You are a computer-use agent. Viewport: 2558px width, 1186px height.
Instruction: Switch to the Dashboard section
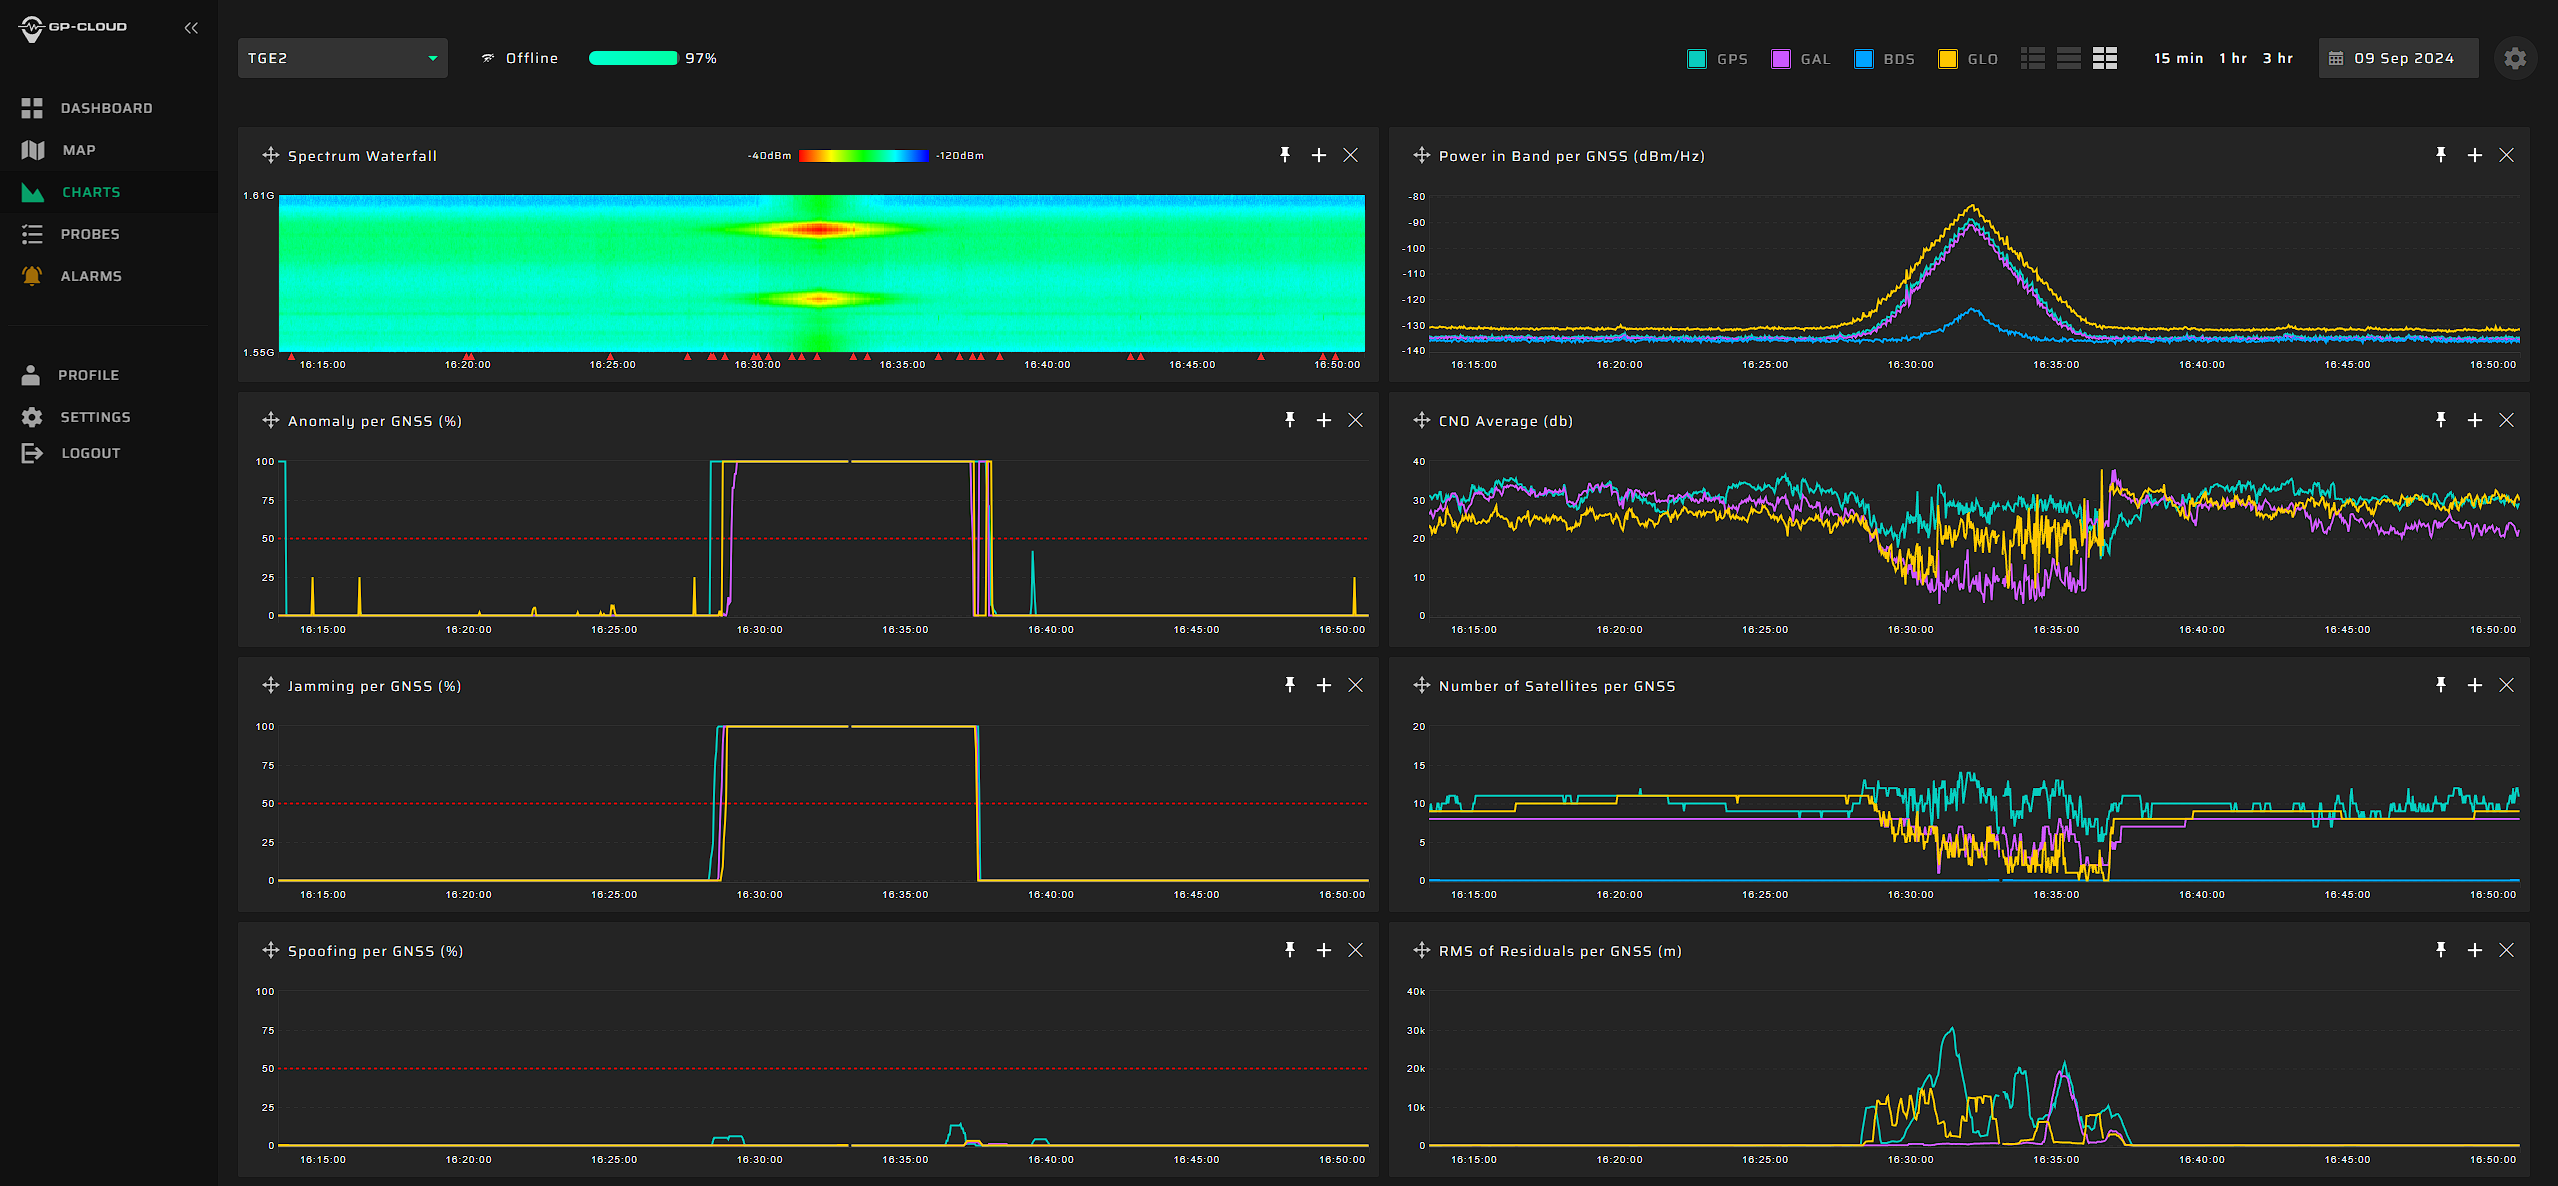point(107,107)
